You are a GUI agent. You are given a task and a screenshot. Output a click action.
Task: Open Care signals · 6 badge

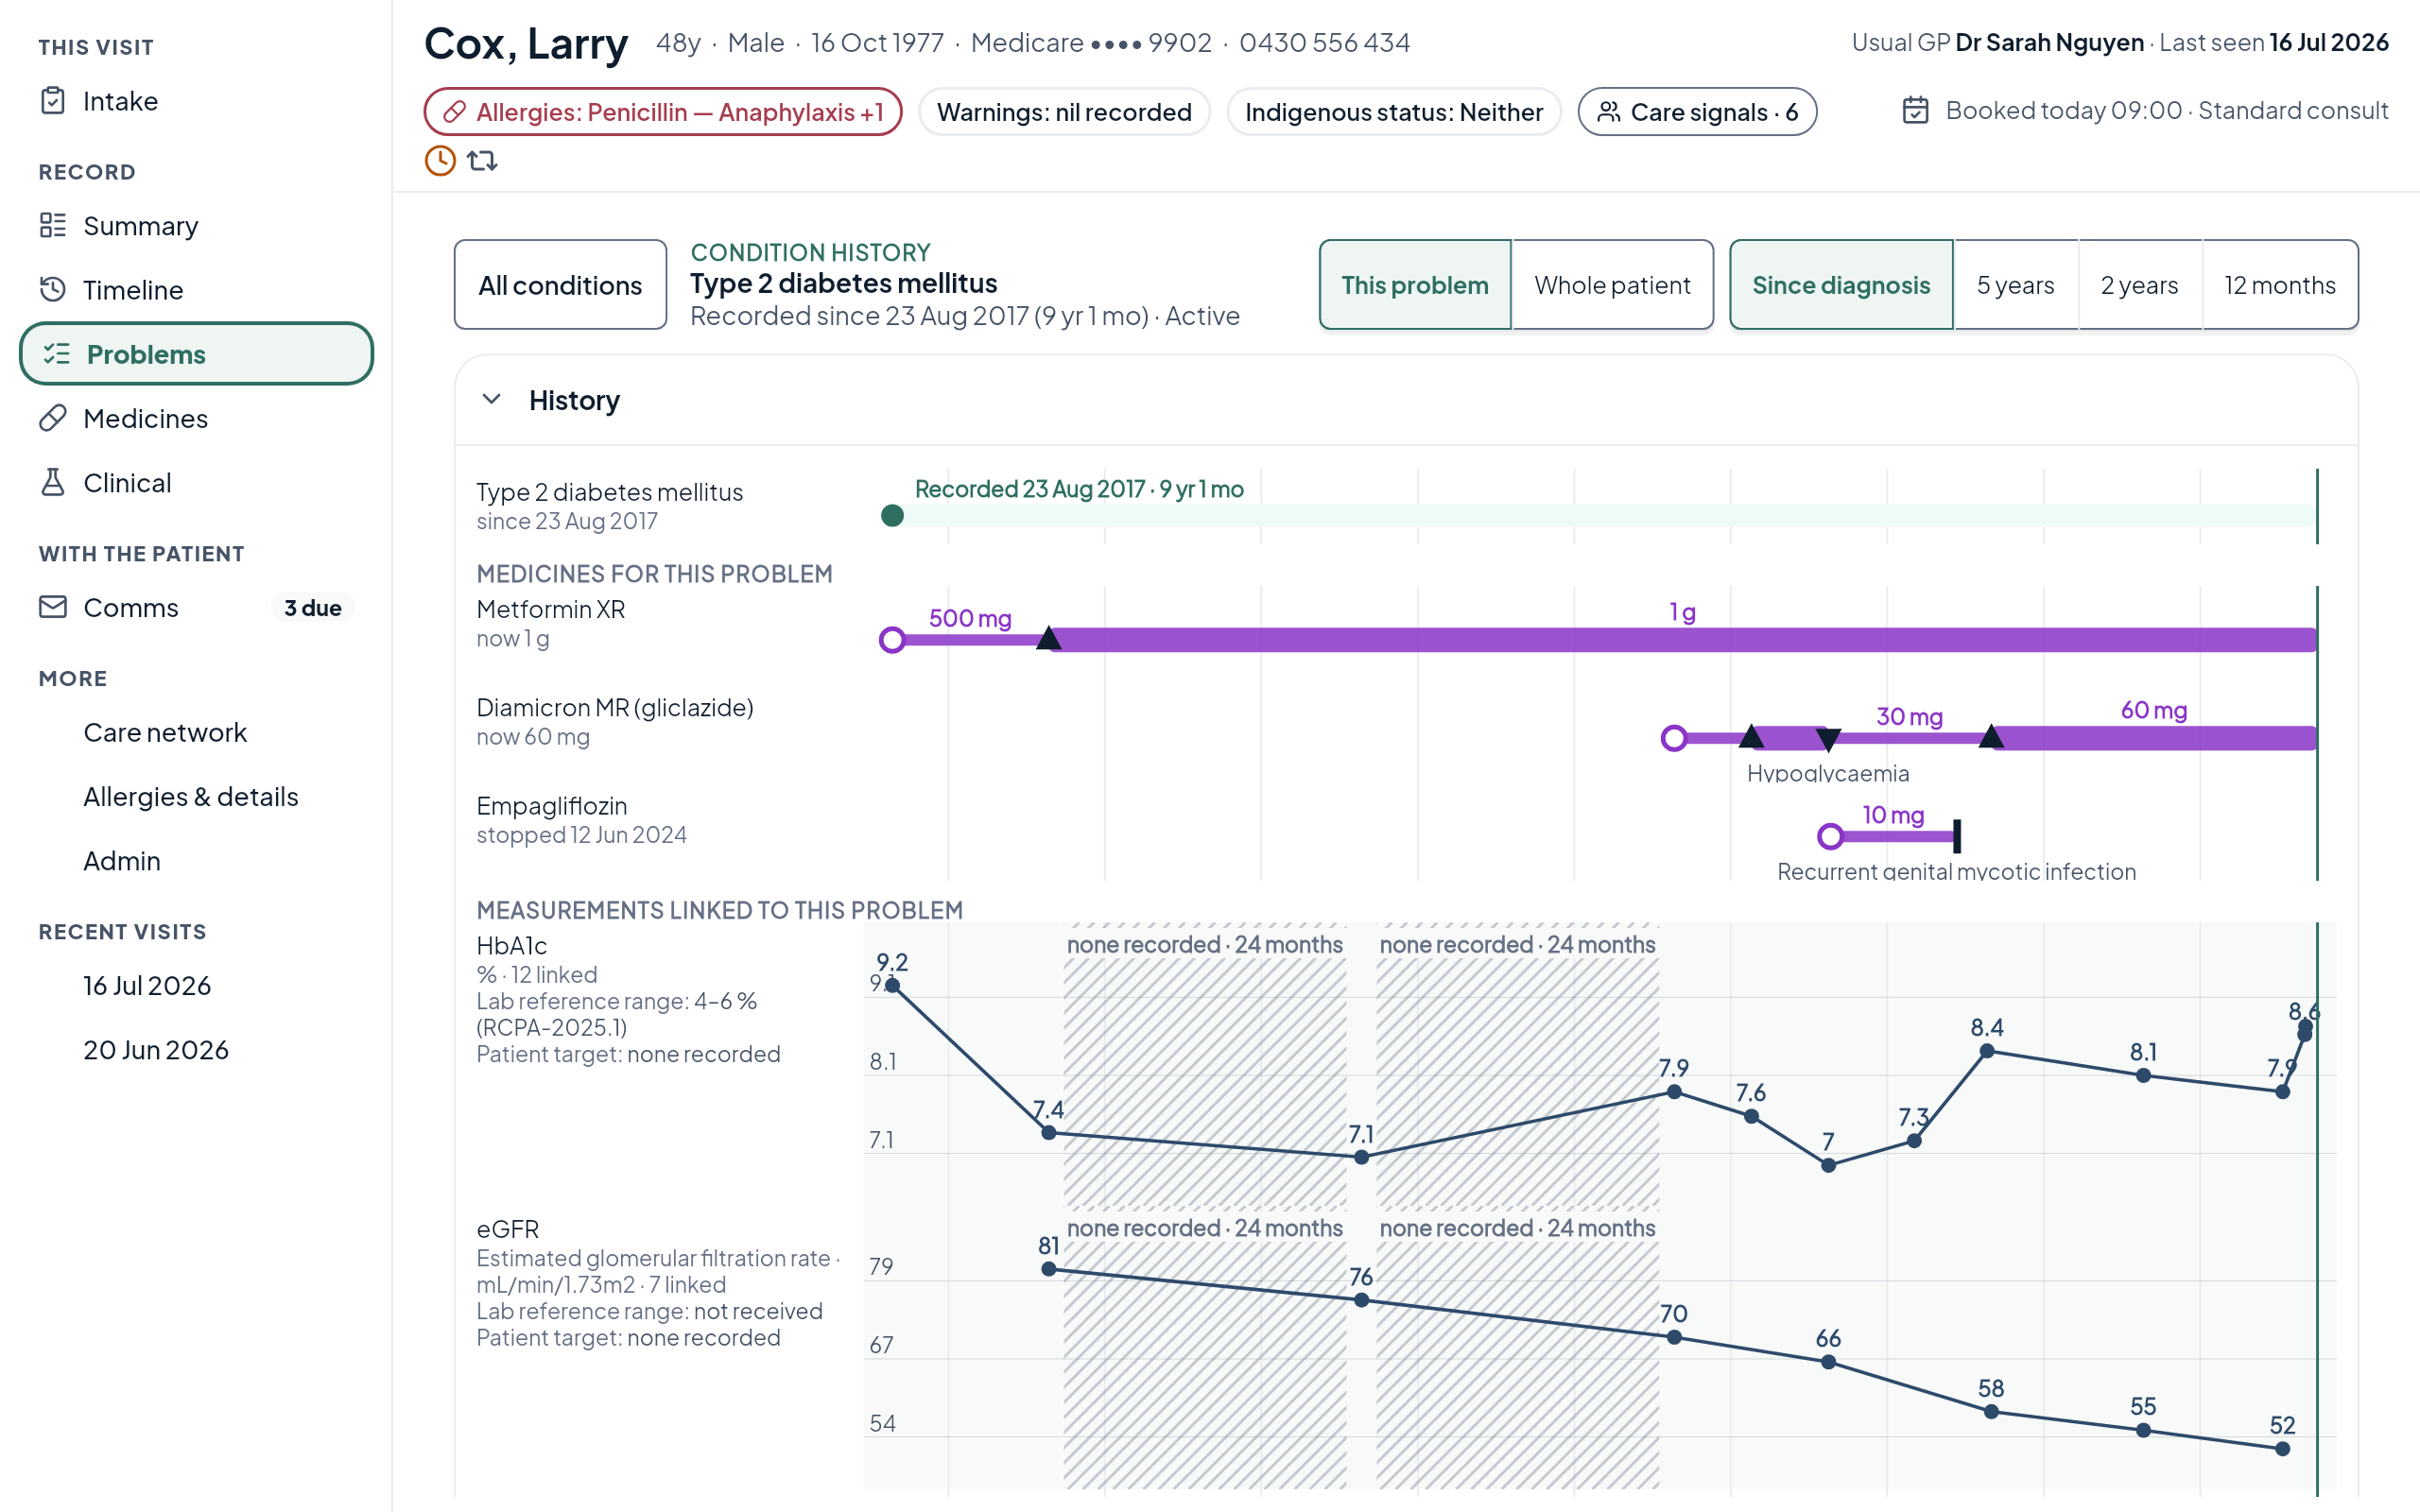[x=1697, y=112]
